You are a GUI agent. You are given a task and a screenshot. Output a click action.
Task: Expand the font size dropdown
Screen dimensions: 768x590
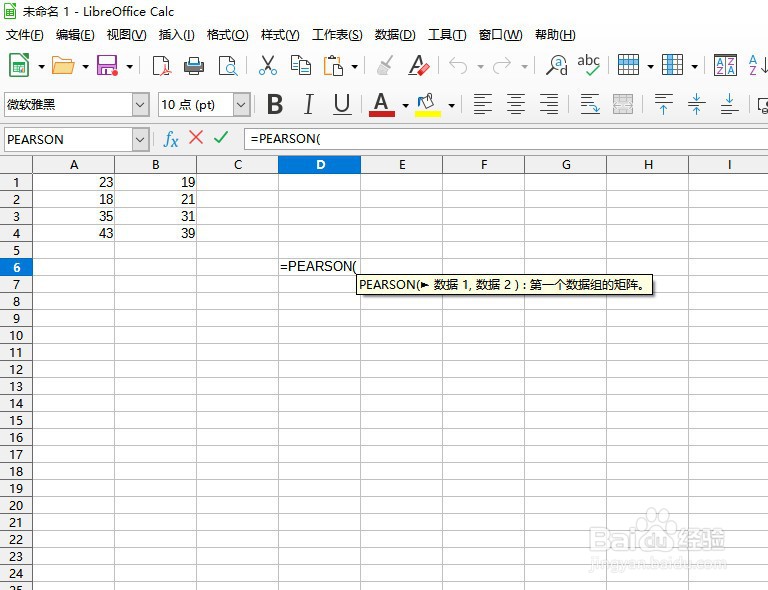(x=241, y=104)
